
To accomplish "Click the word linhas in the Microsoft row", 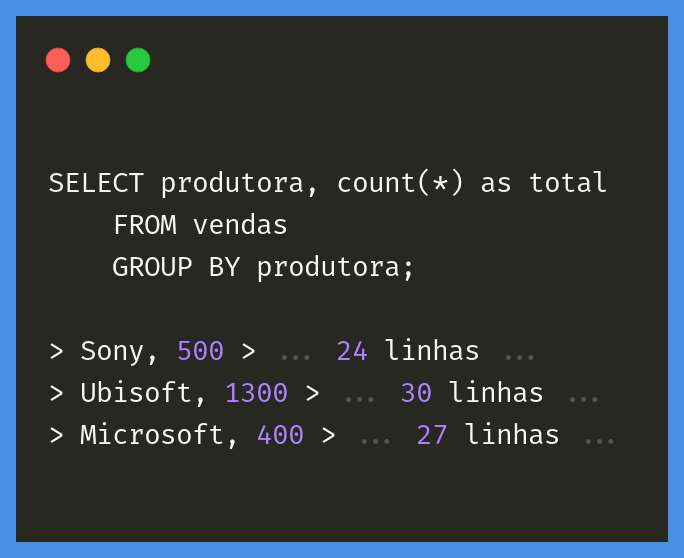I will pyautogui.click(x=512, y=435).
